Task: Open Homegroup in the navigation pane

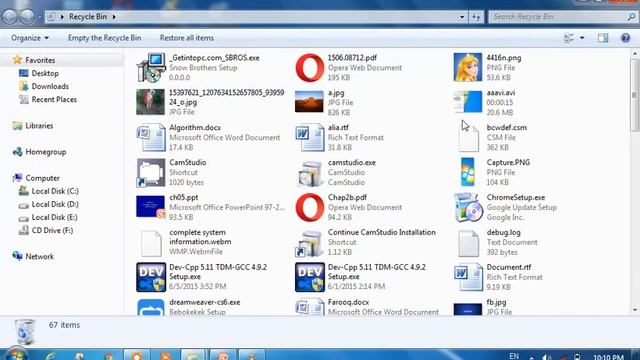Action: tap(45, 152)
